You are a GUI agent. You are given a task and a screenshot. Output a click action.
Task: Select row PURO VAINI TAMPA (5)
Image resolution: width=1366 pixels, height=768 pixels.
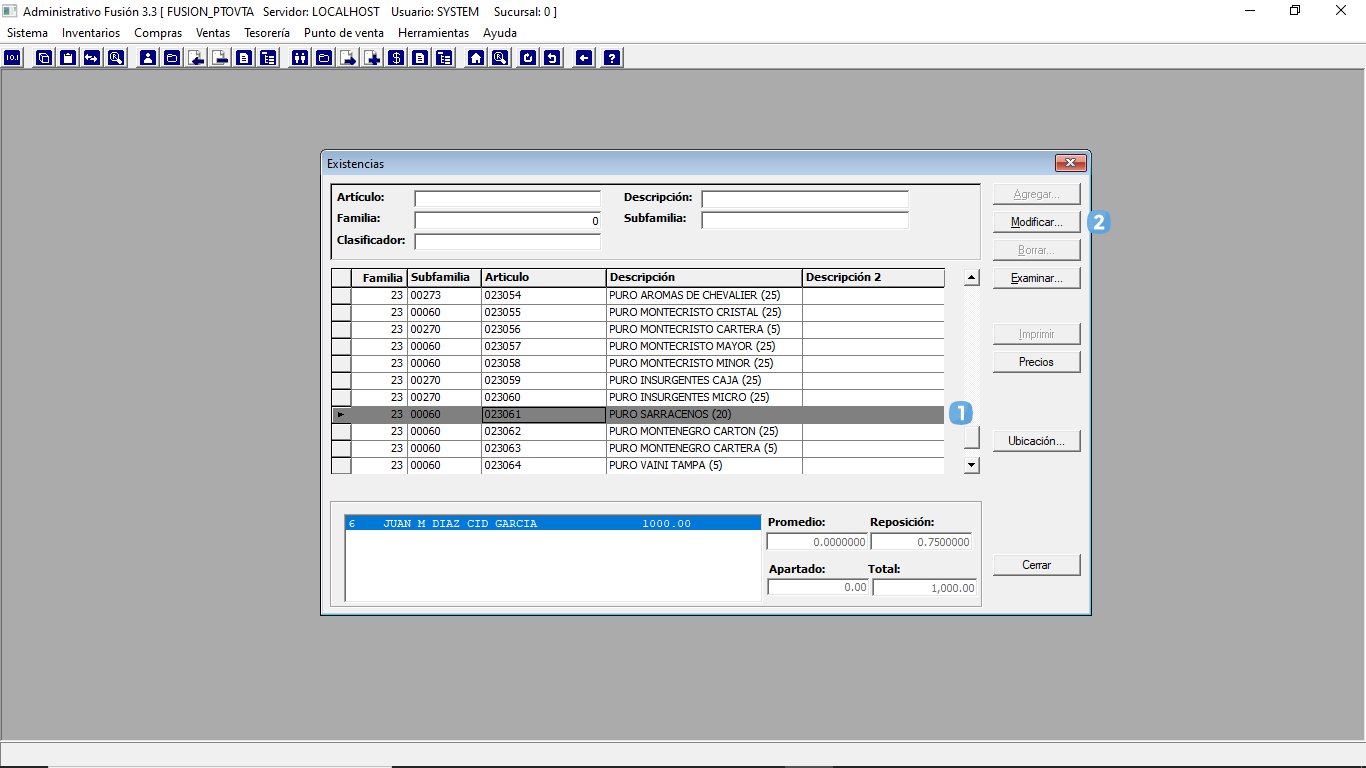click(x=638, y=465)
